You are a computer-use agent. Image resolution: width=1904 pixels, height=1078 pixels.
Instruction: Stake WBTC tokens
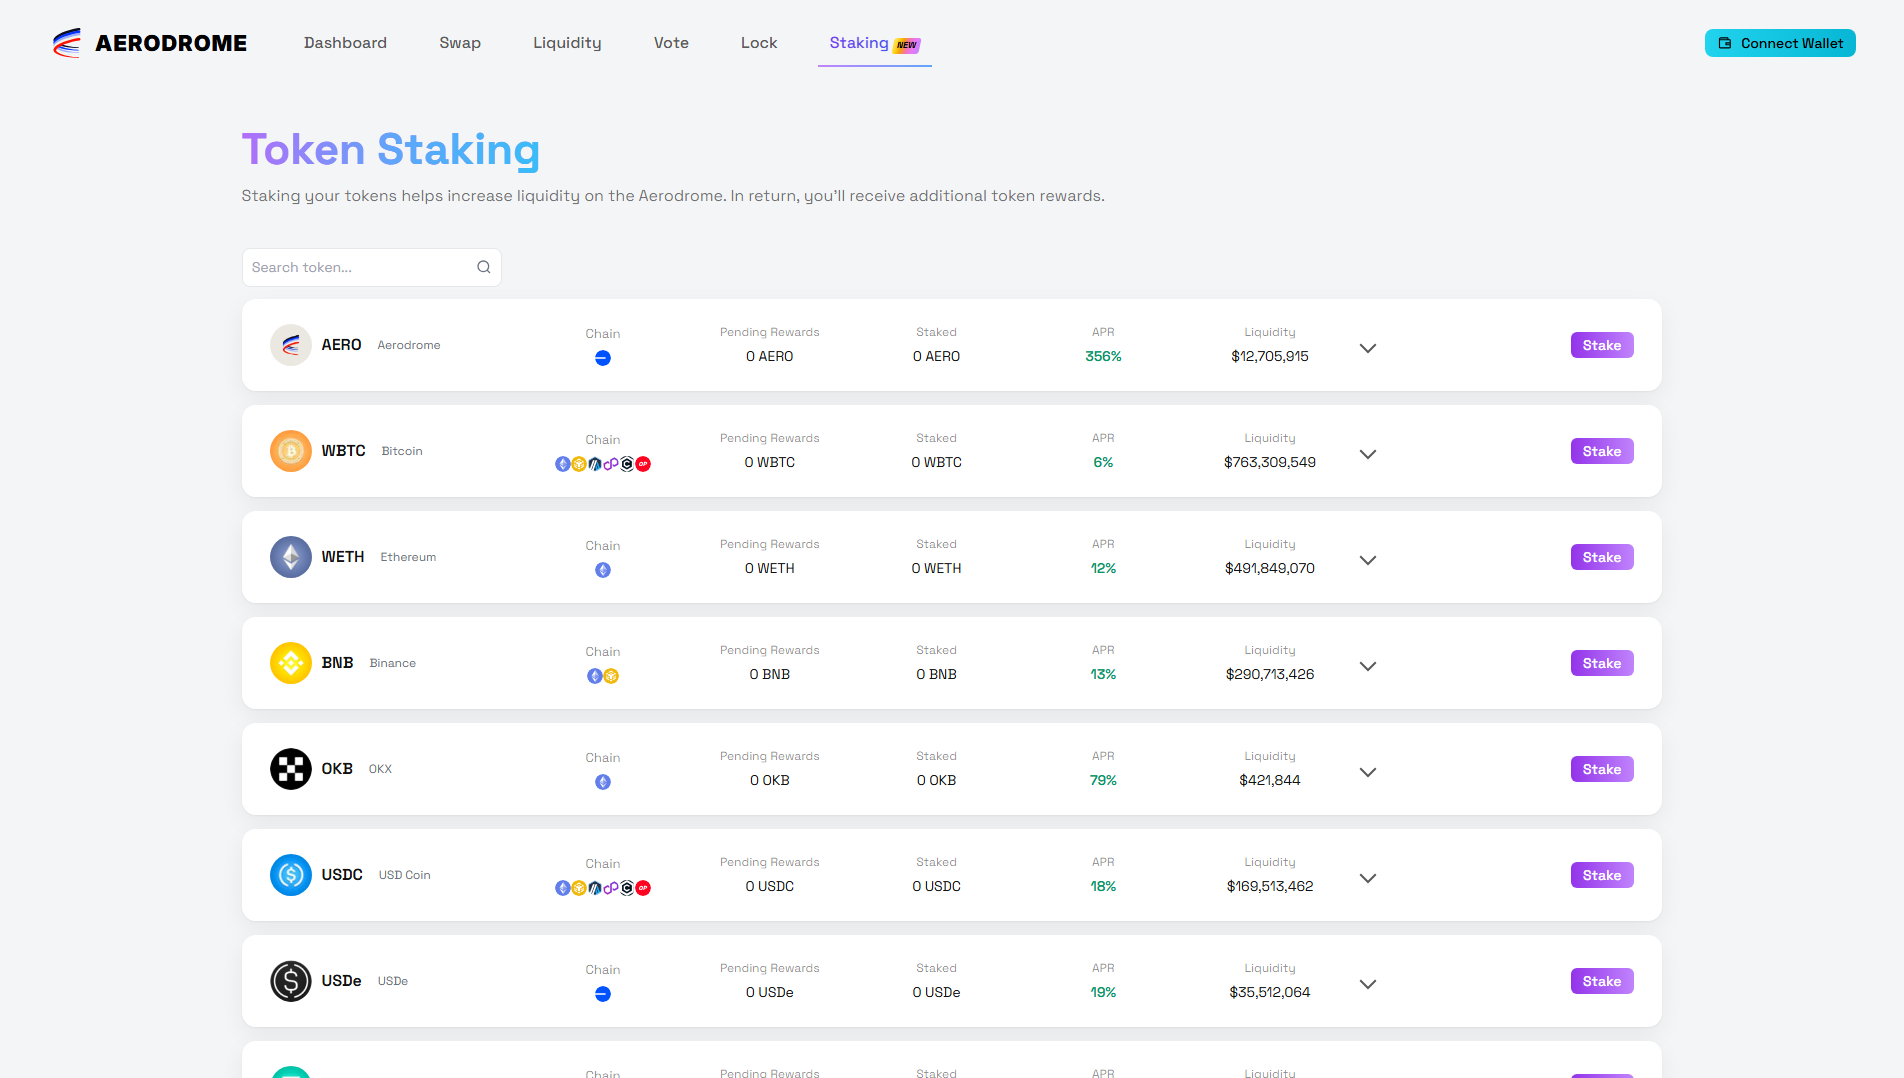[x=1602, y=451]
